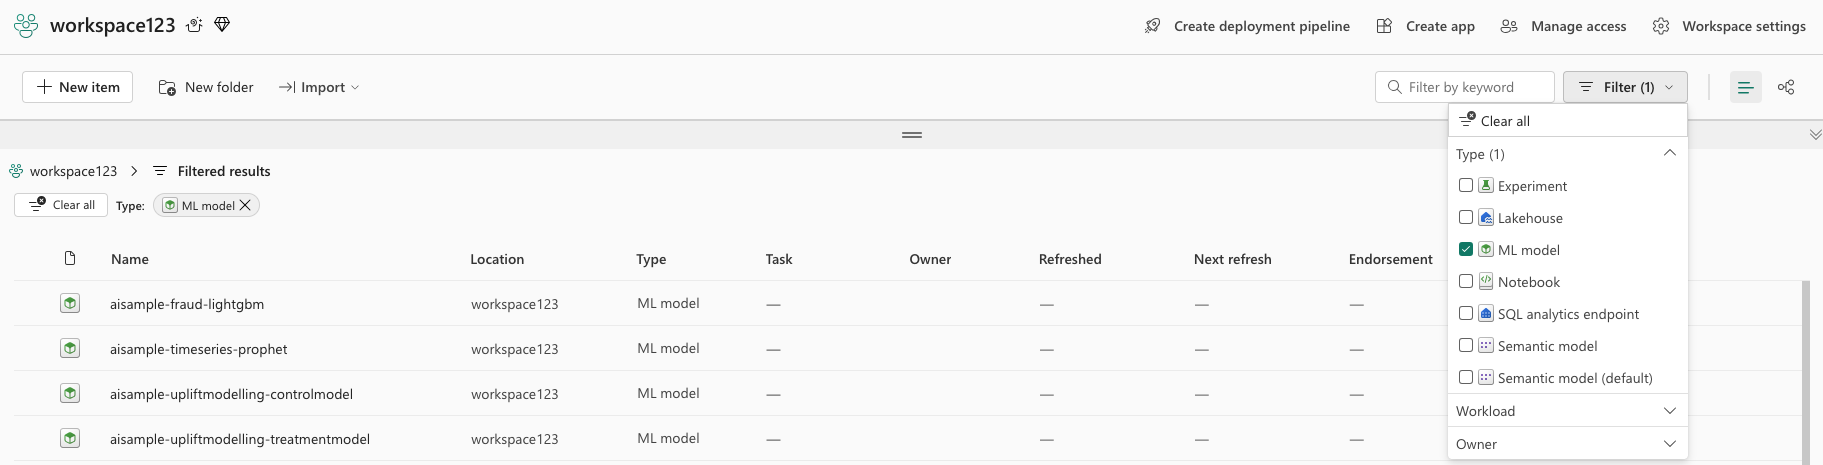Image resolution: width=1823 pixels, height=465 pixels.
Task: Click the workspace diamond capacity icon
Action: [222, 25]
